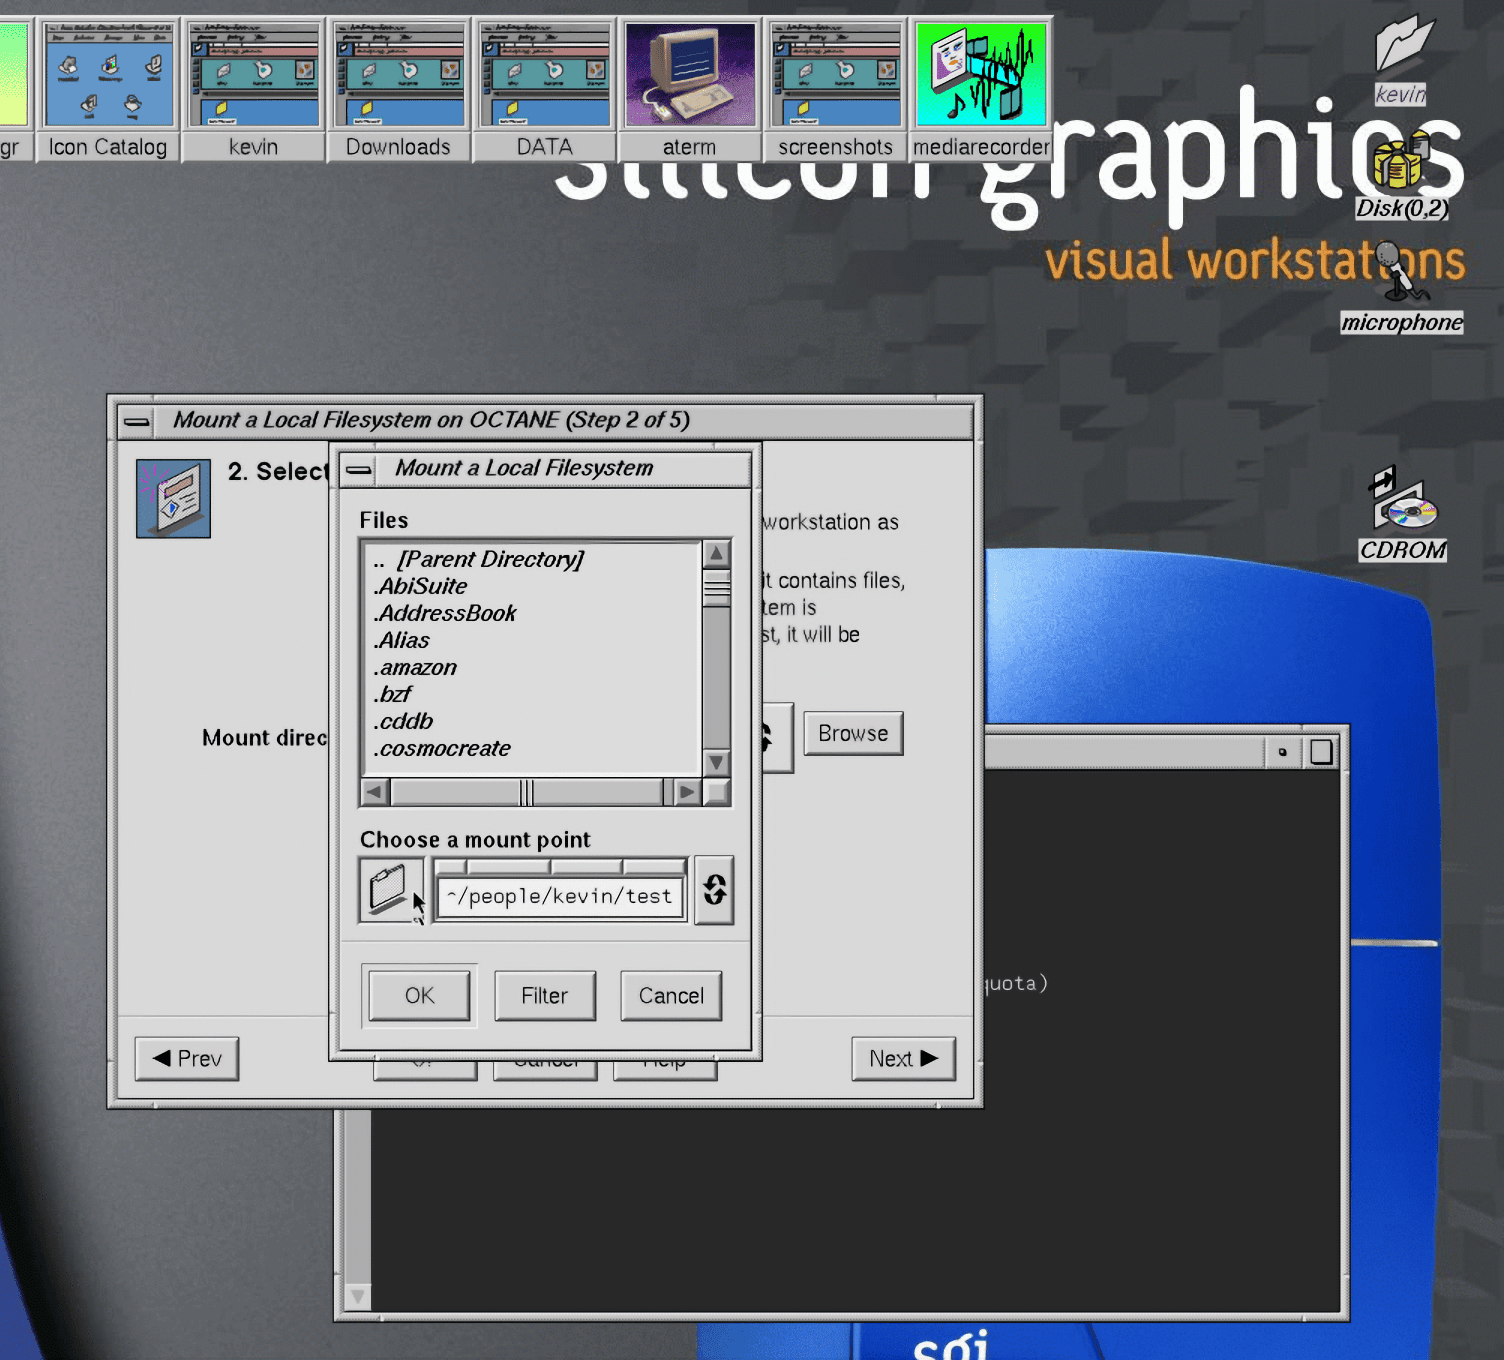Viewport: 1504px width, 1360px height.
Task: Open the kevin folder desktop icon
Action: tap(1402, 59)
